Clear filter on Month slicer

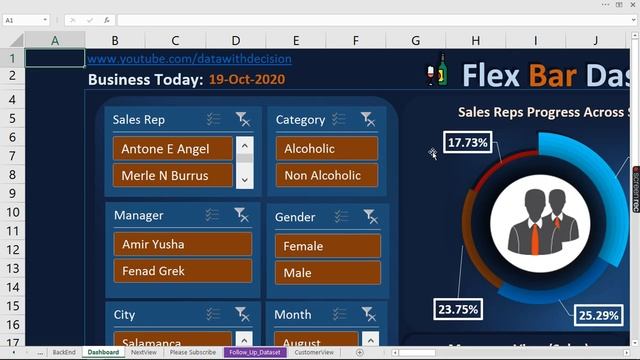pyautogui.click(x=369, y=314)
